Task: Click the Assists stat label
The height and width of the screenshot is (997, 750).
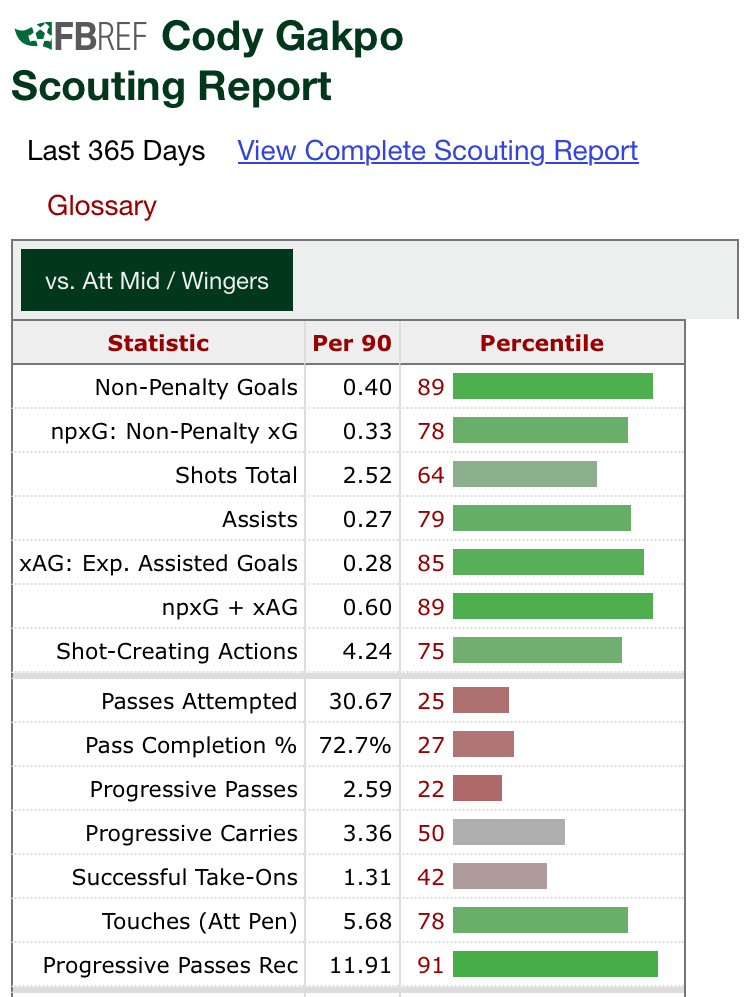Action: pos(260,519)
